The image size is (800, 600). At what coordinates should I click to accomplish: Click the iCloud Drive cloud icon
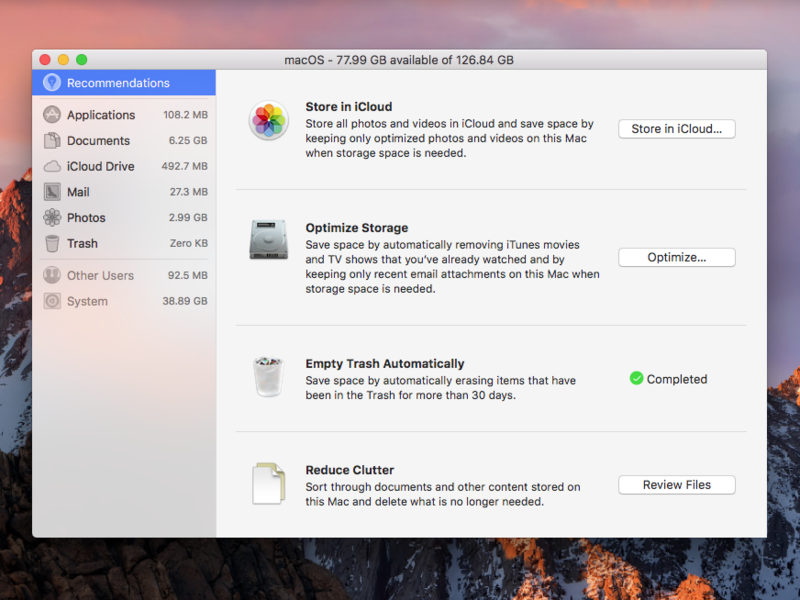[x=52, y=166]
